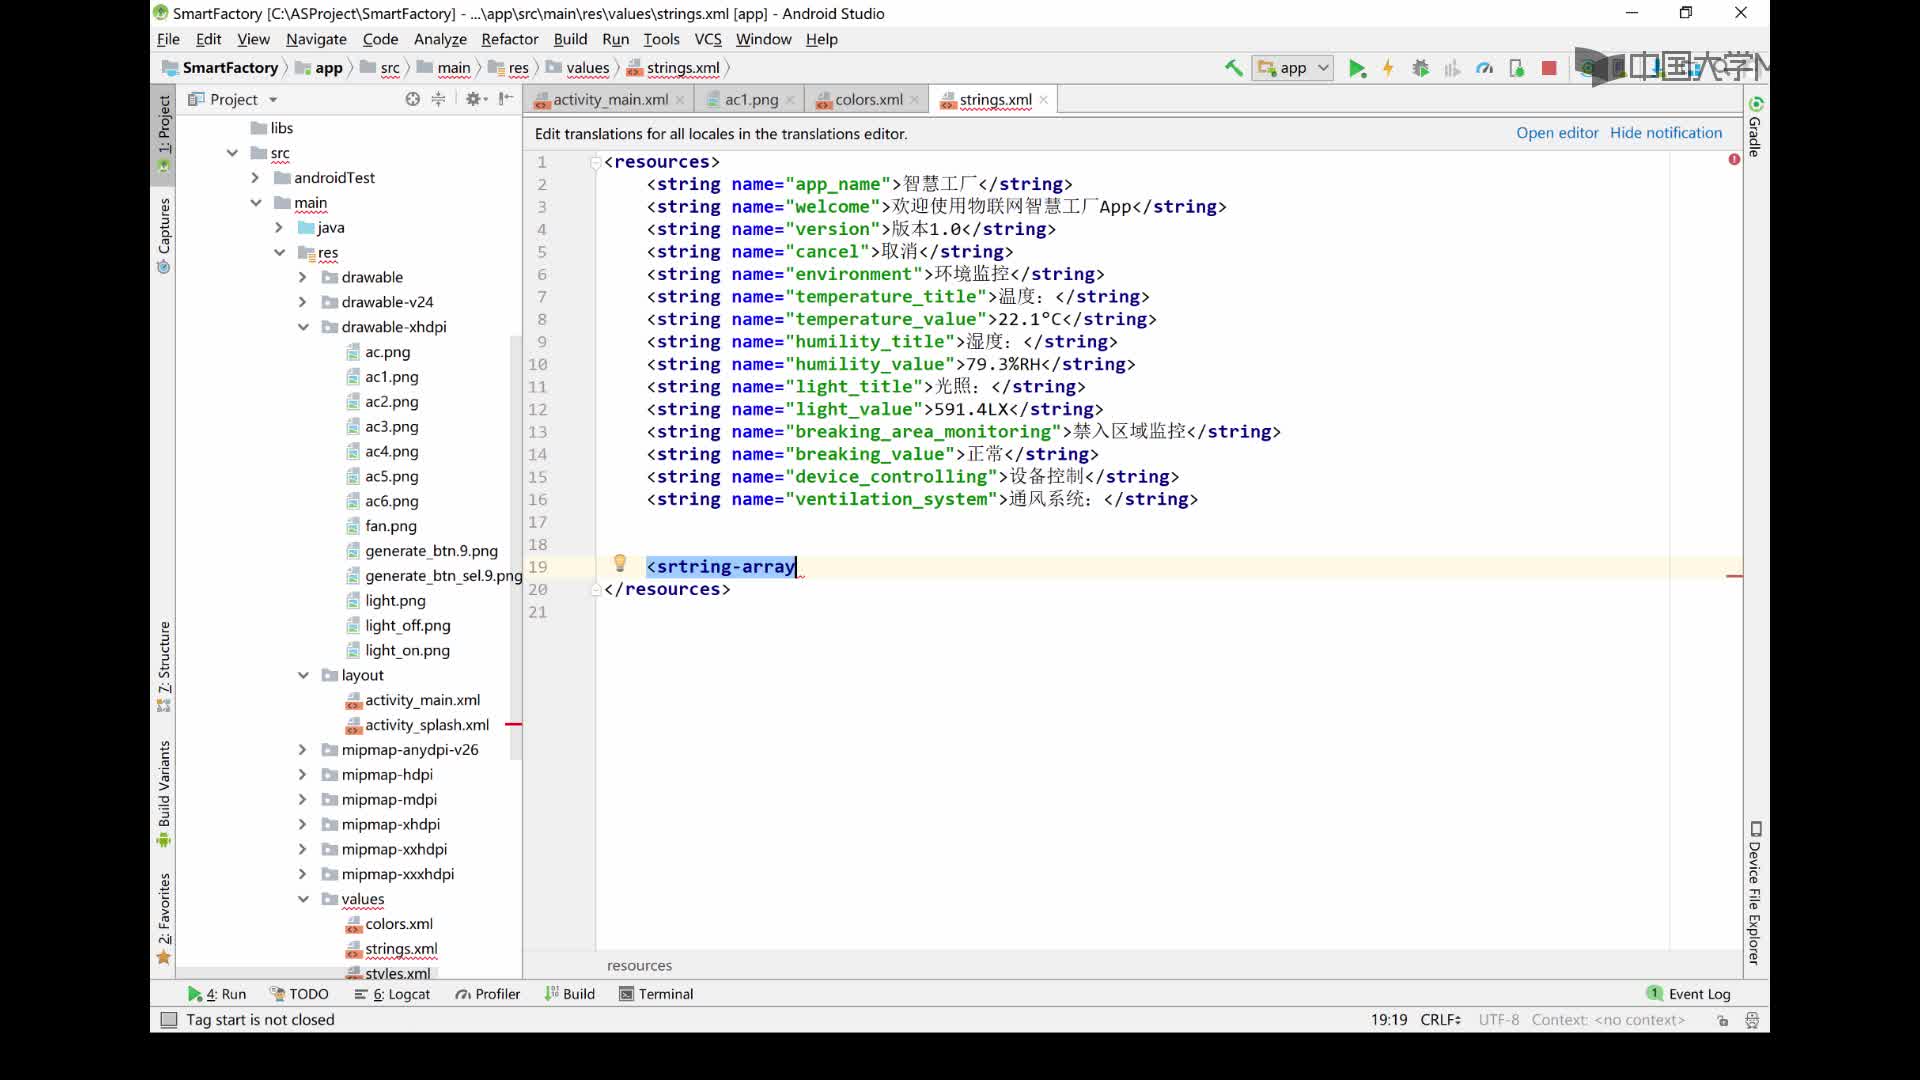
Task: Open the File menu
Action: click(x=168, y=39)
